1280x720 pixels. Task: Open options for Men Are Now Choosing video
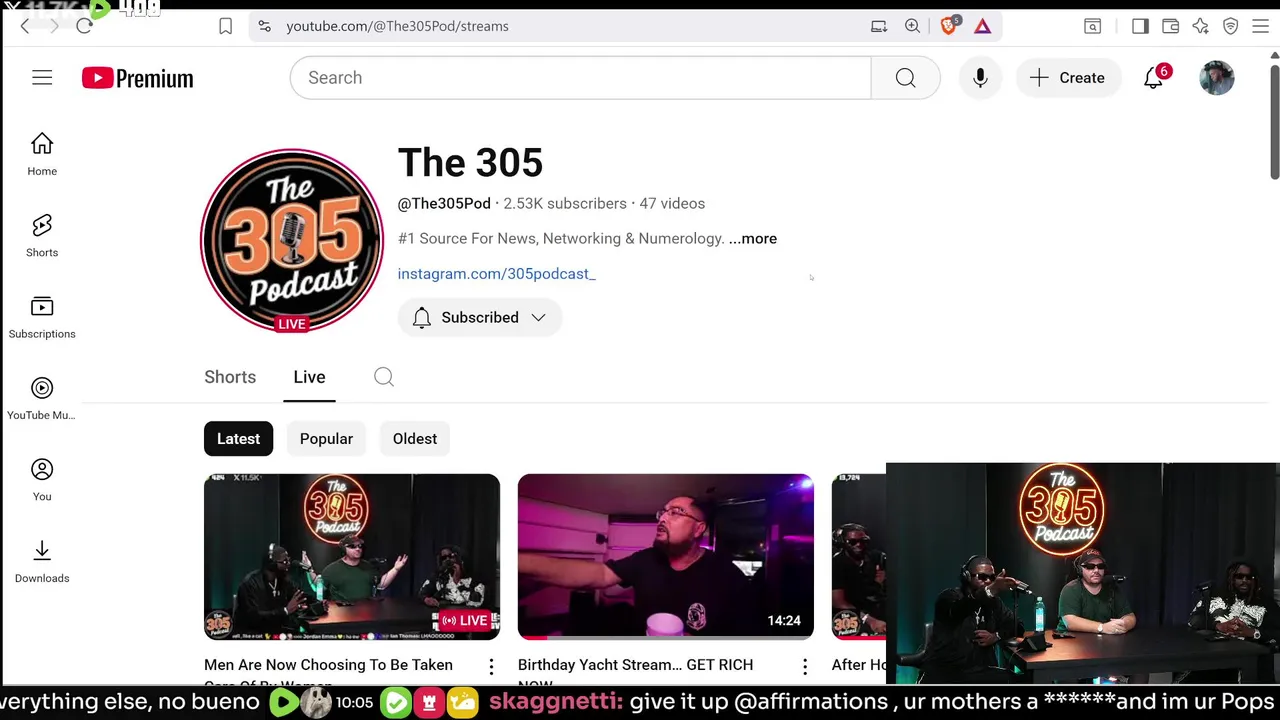tap(491, 666)
